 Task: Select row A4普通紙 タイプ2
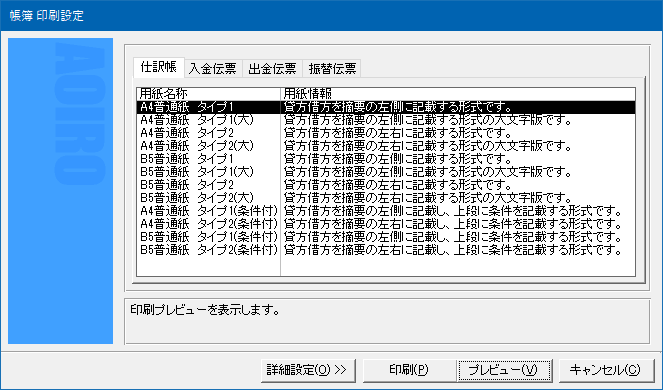click(386, 133)
